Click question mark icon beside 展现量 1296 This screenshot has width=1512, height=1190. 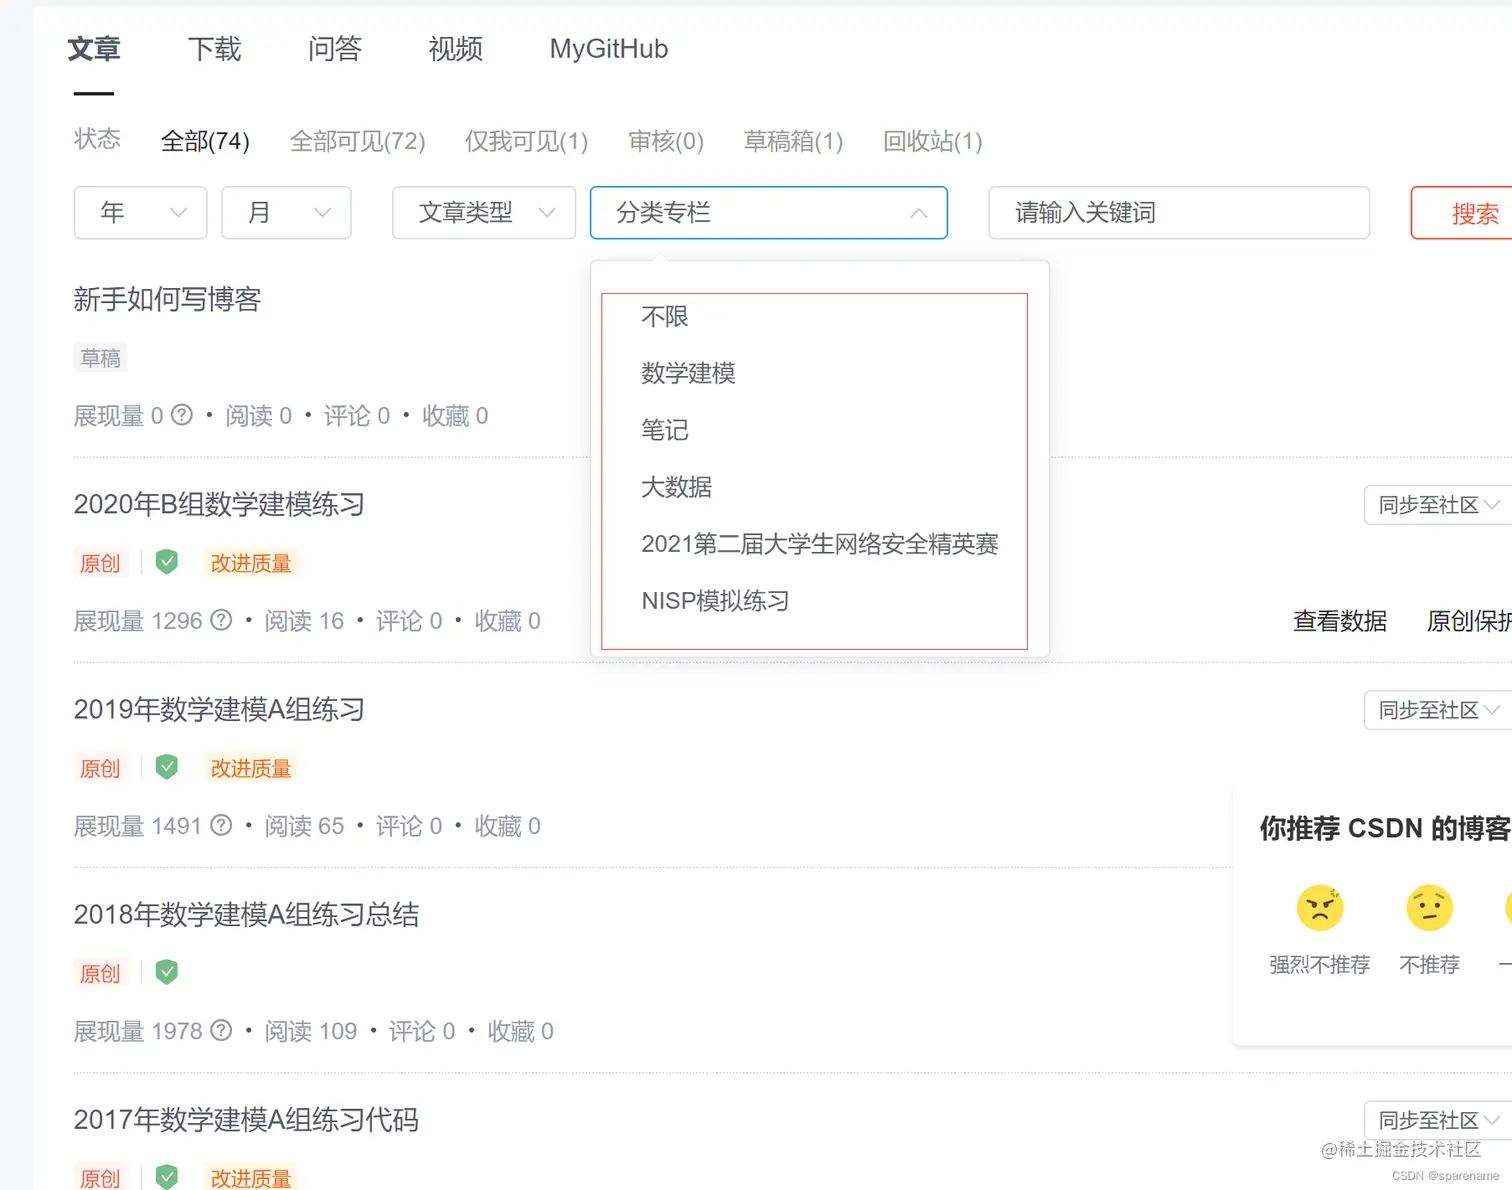pyautogui.click(x=220, y=621)
